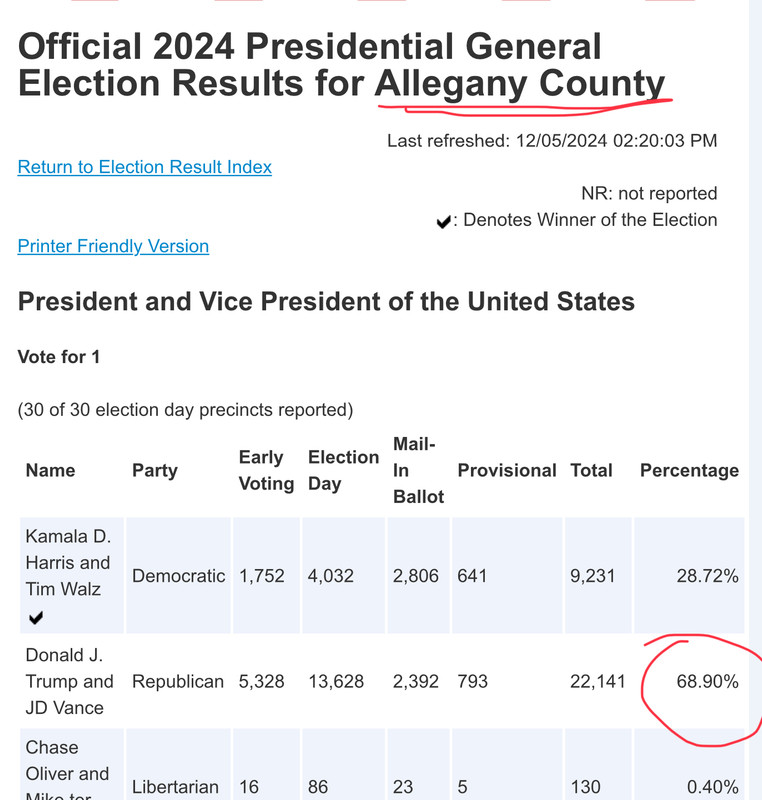Click the Party column header
This screenshot has width=762, height=800.
[155, 470]
